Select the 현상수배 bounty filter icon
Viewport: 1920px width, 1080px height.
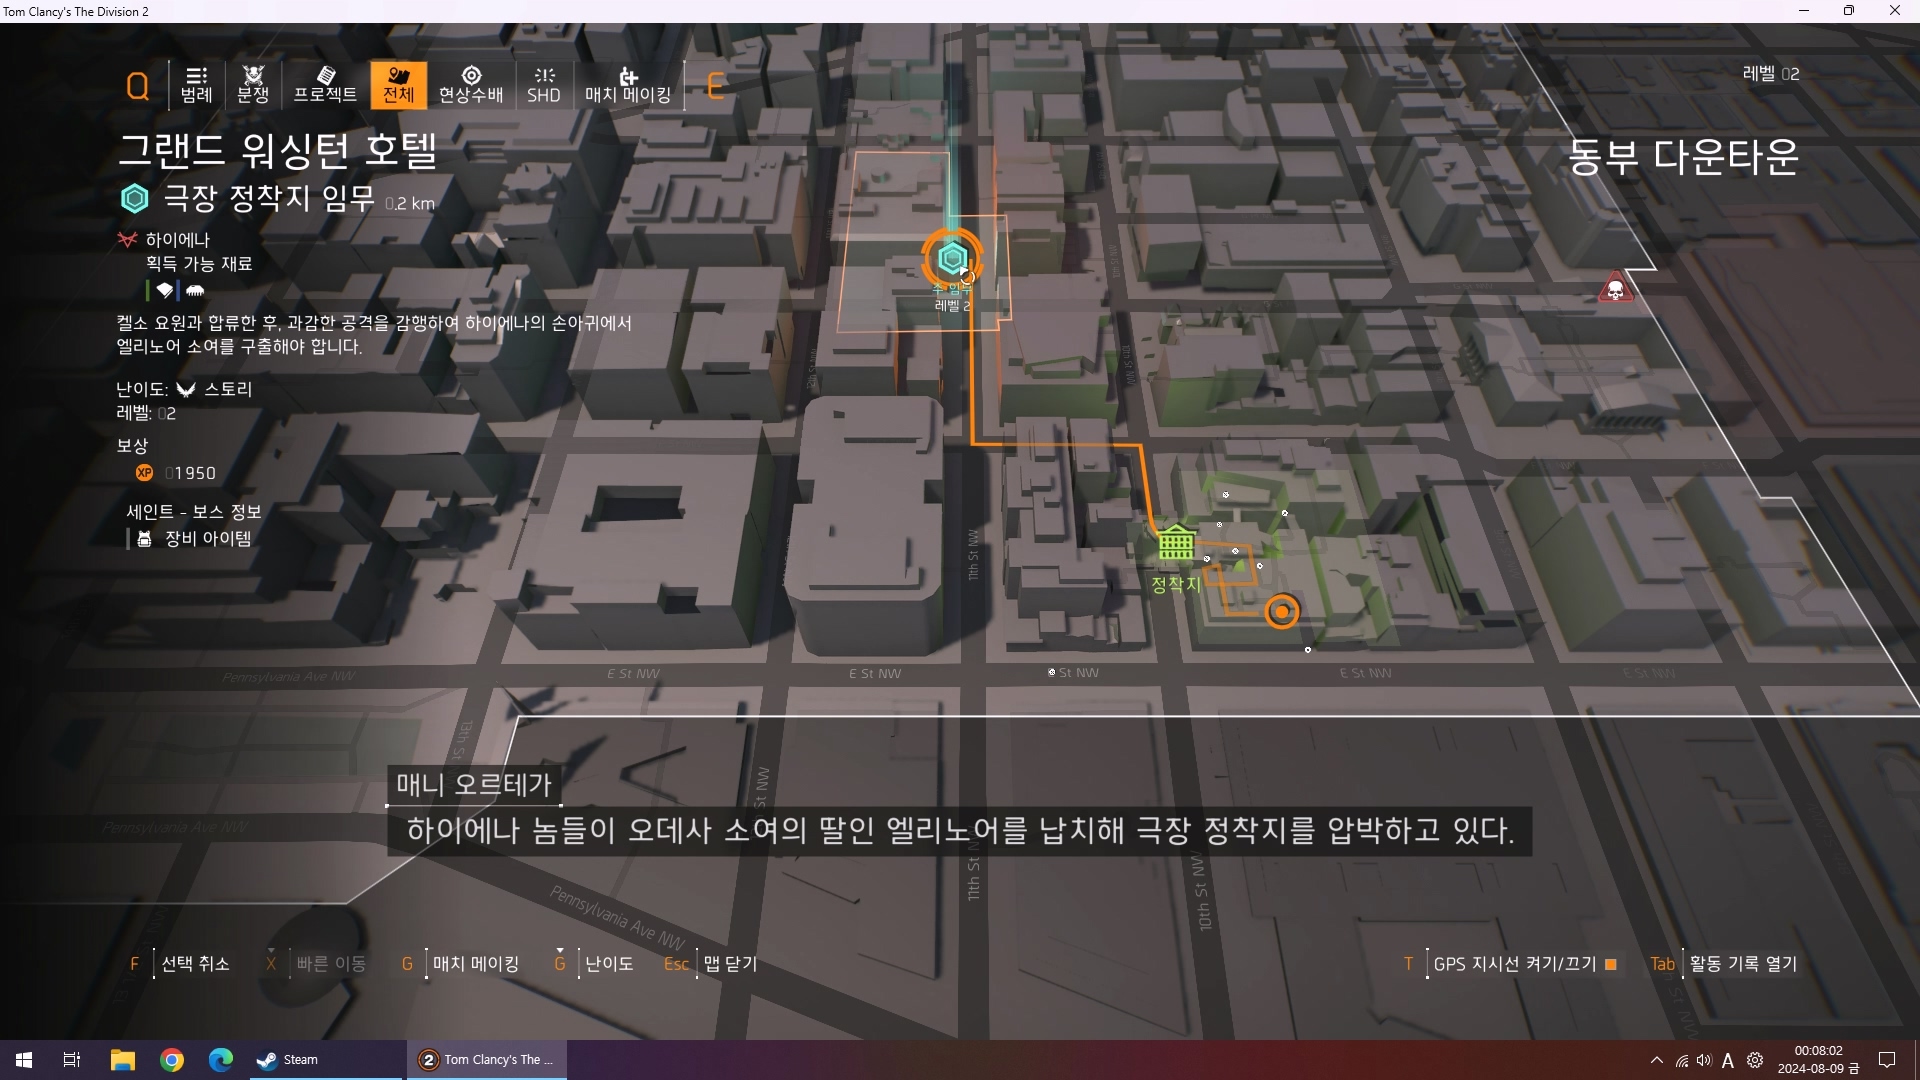[471, 85]
